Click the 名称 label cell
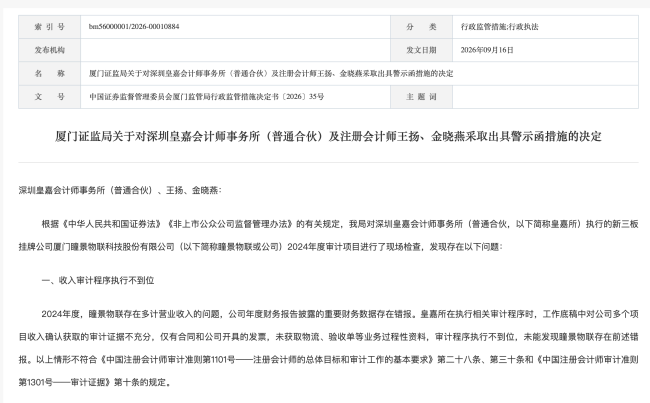650x403 pixels. pyautogui.click(x=49, y=73)
